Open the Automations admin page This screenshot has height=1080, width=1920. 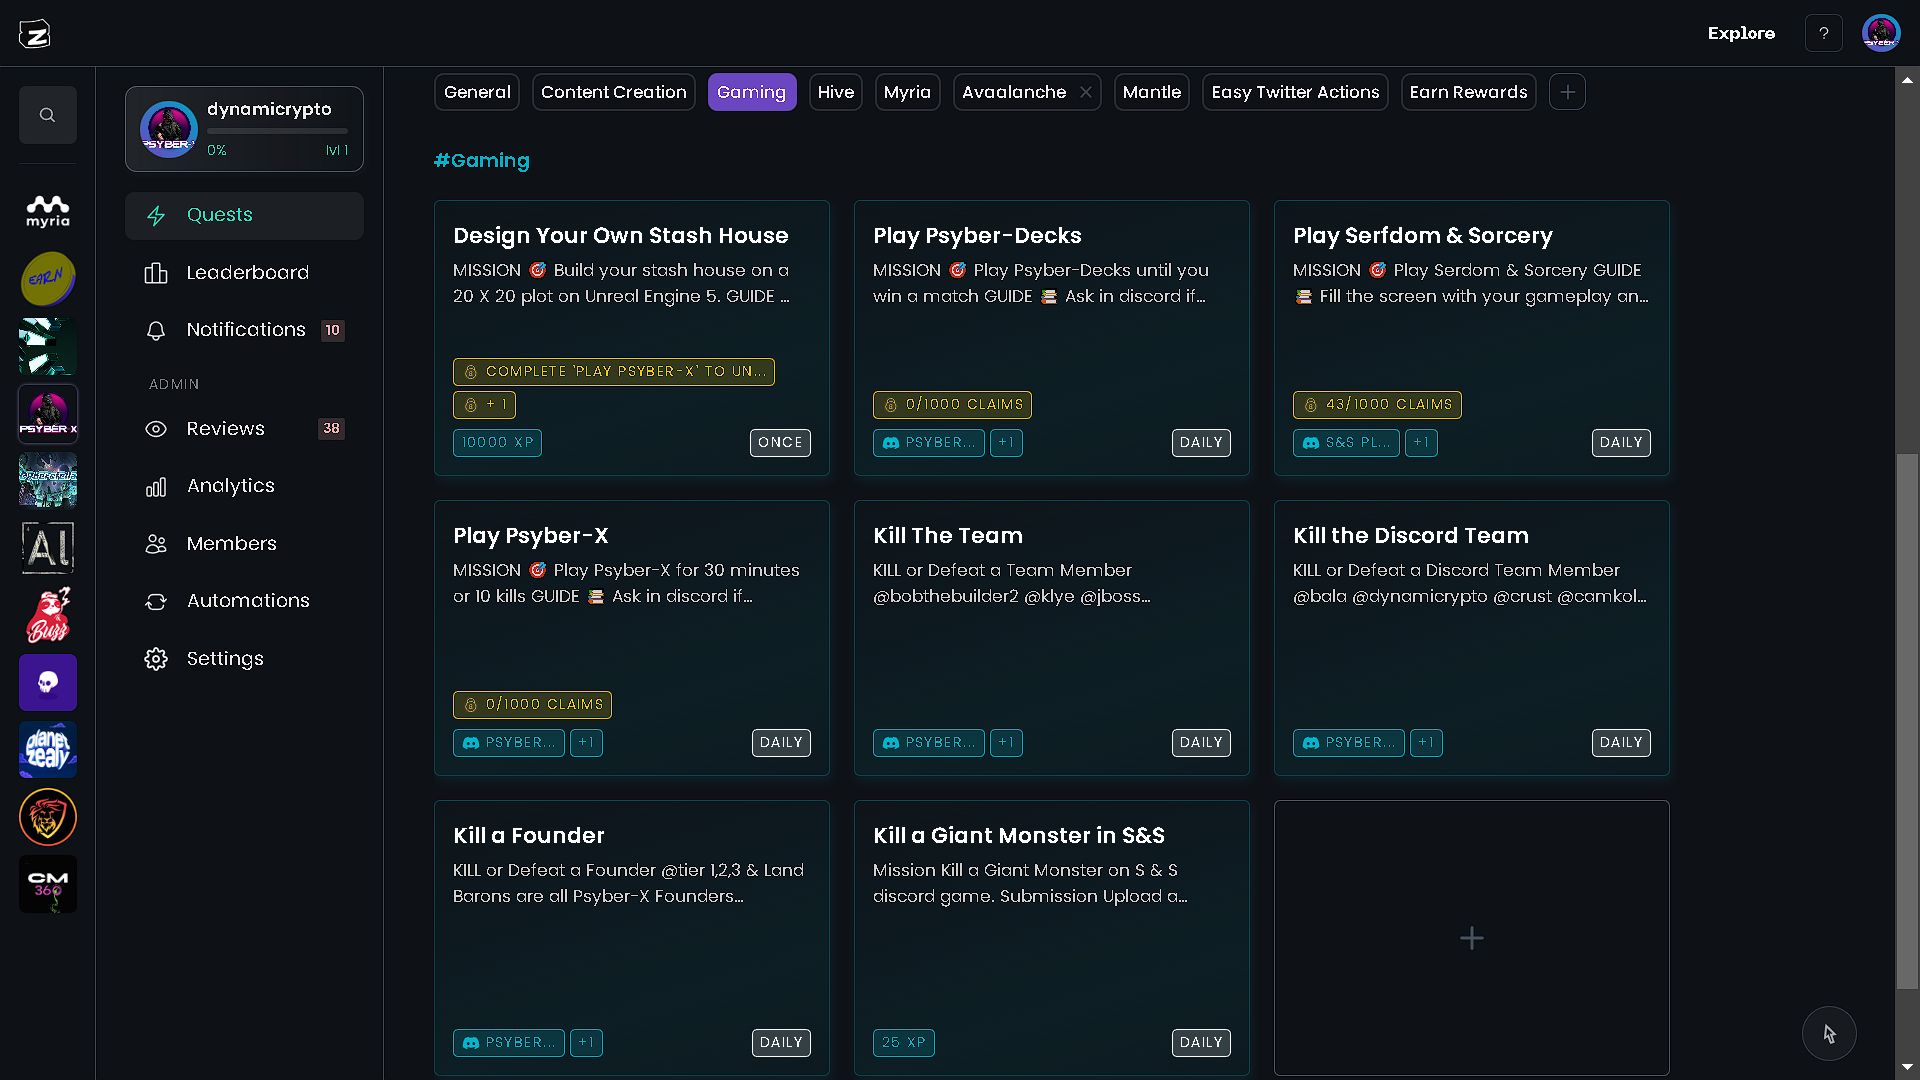pos(244,601)
